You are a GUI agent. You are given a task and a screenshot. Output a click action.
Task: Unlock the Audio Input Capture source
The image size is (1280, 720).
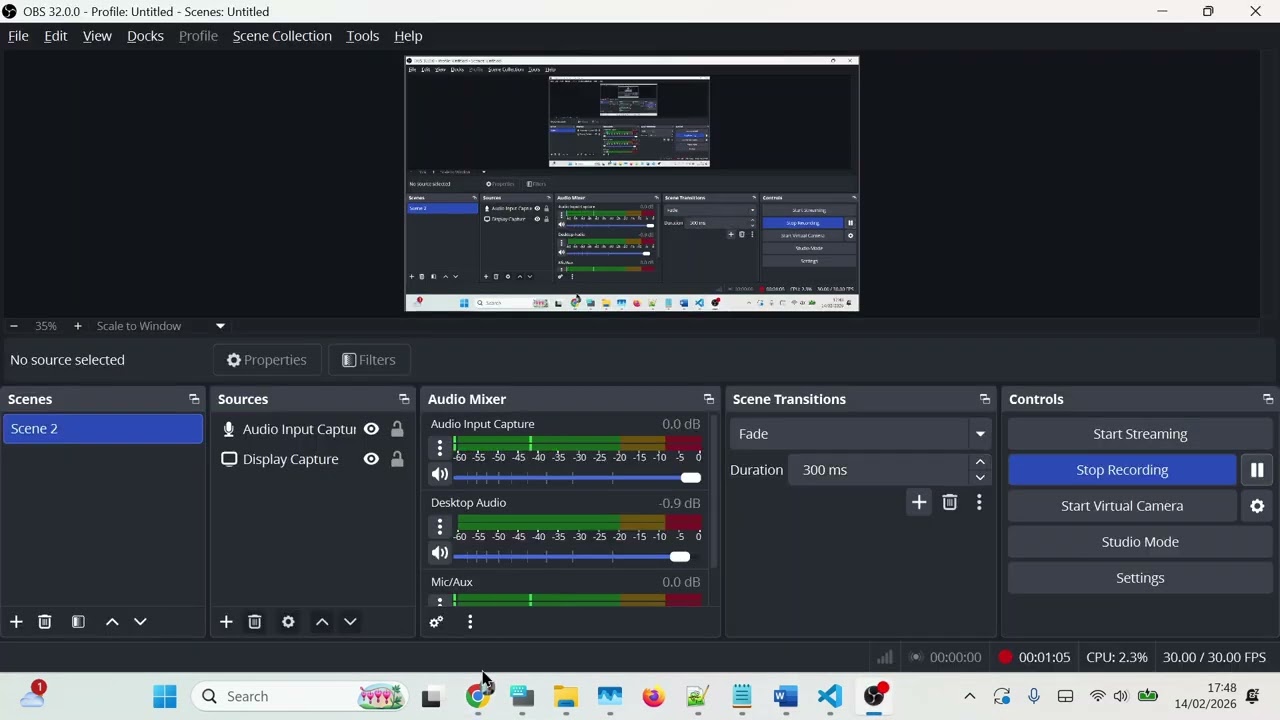pyautogui.click(x=397, y=429)
